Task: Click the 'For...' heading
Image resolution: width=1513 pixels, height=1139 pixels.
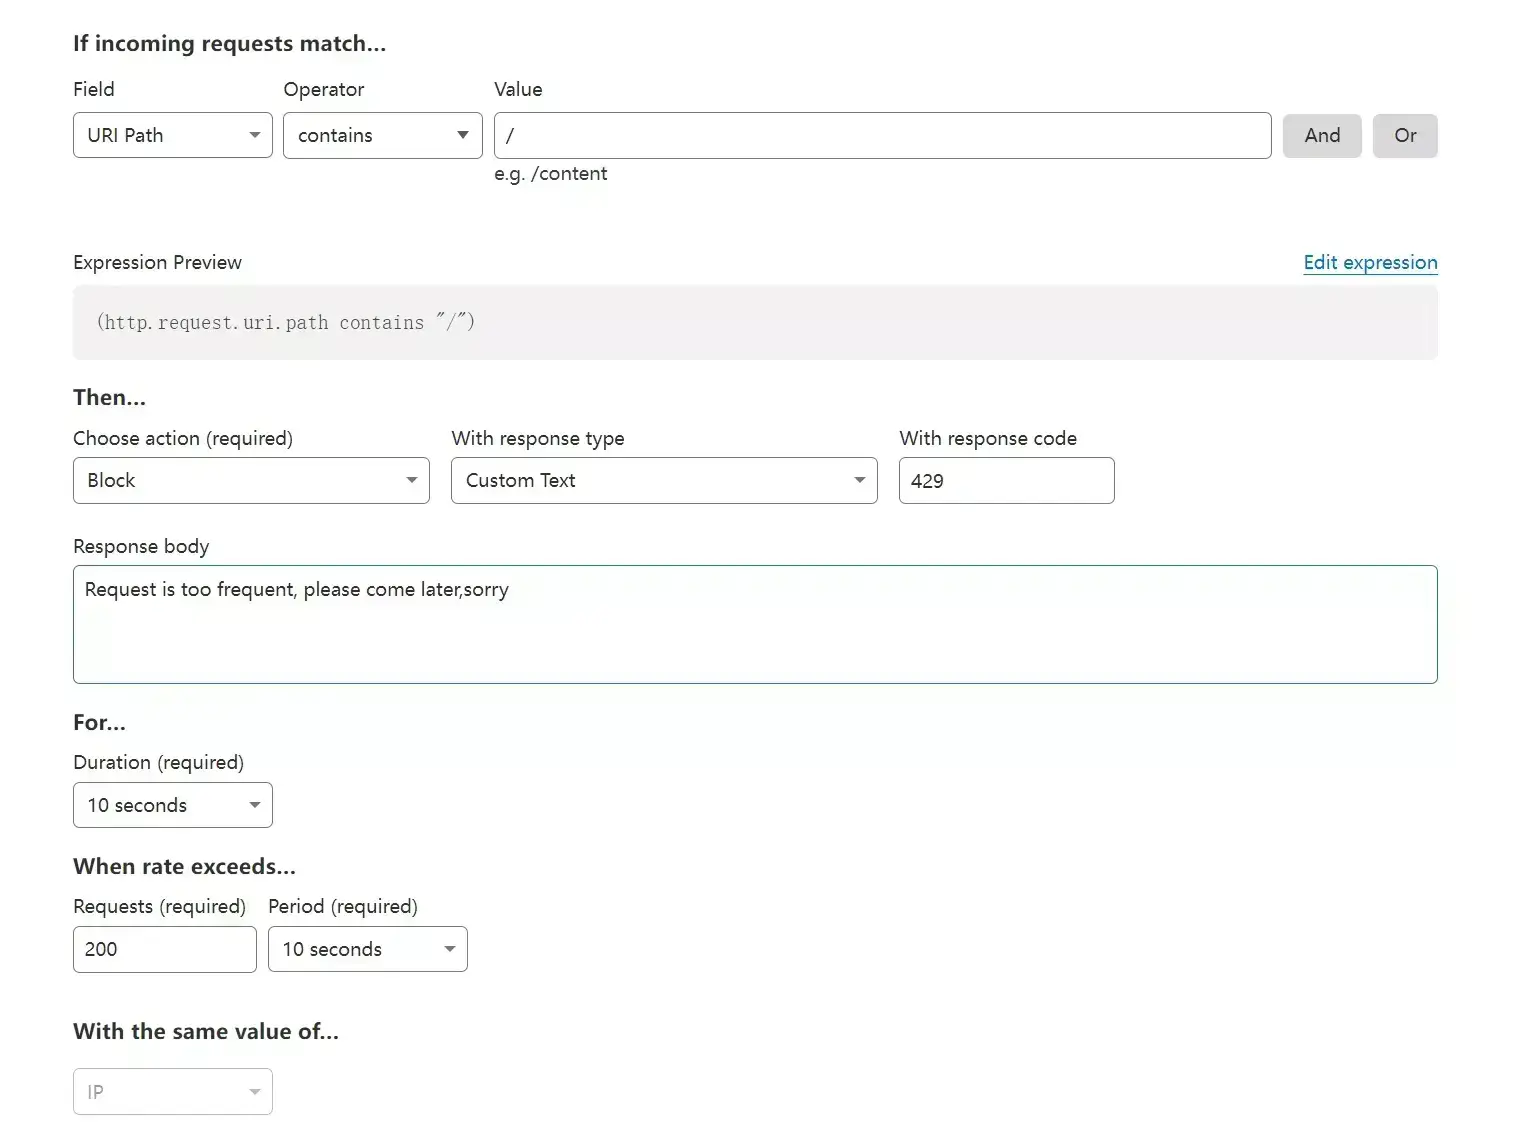Action: (x=99, y=722)
